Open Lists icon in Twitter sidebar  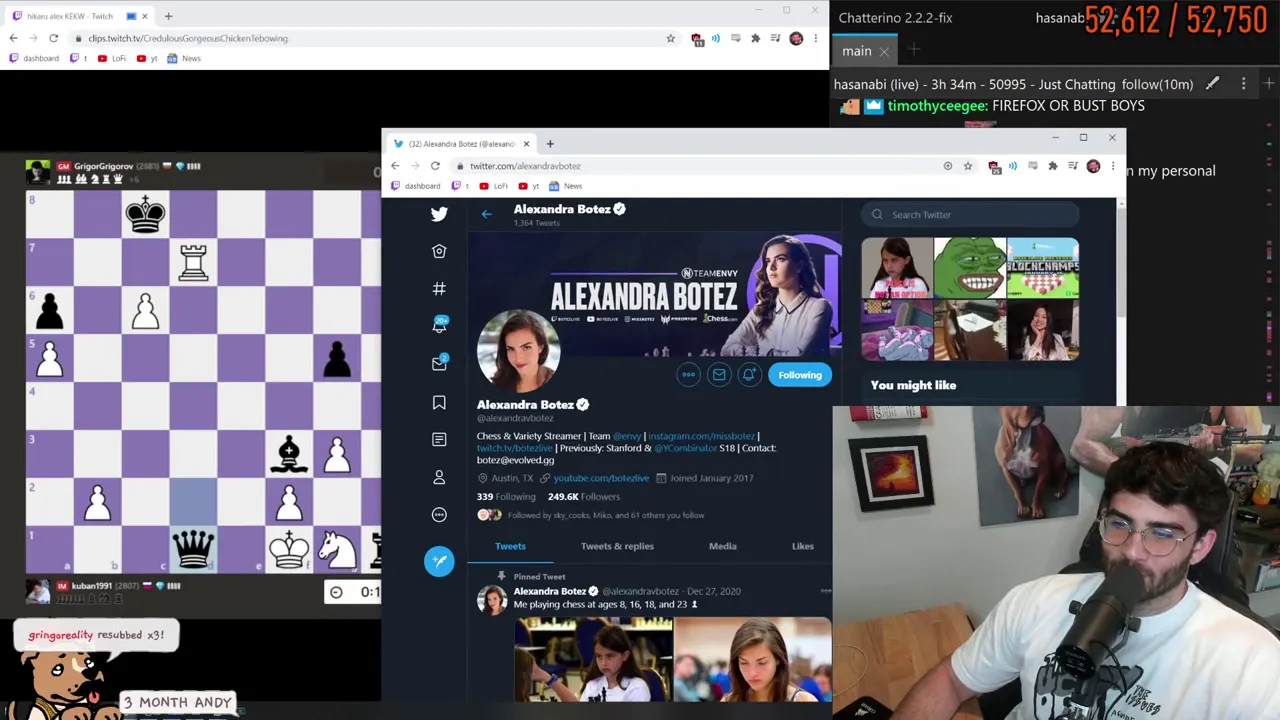(x=439, y=439)
